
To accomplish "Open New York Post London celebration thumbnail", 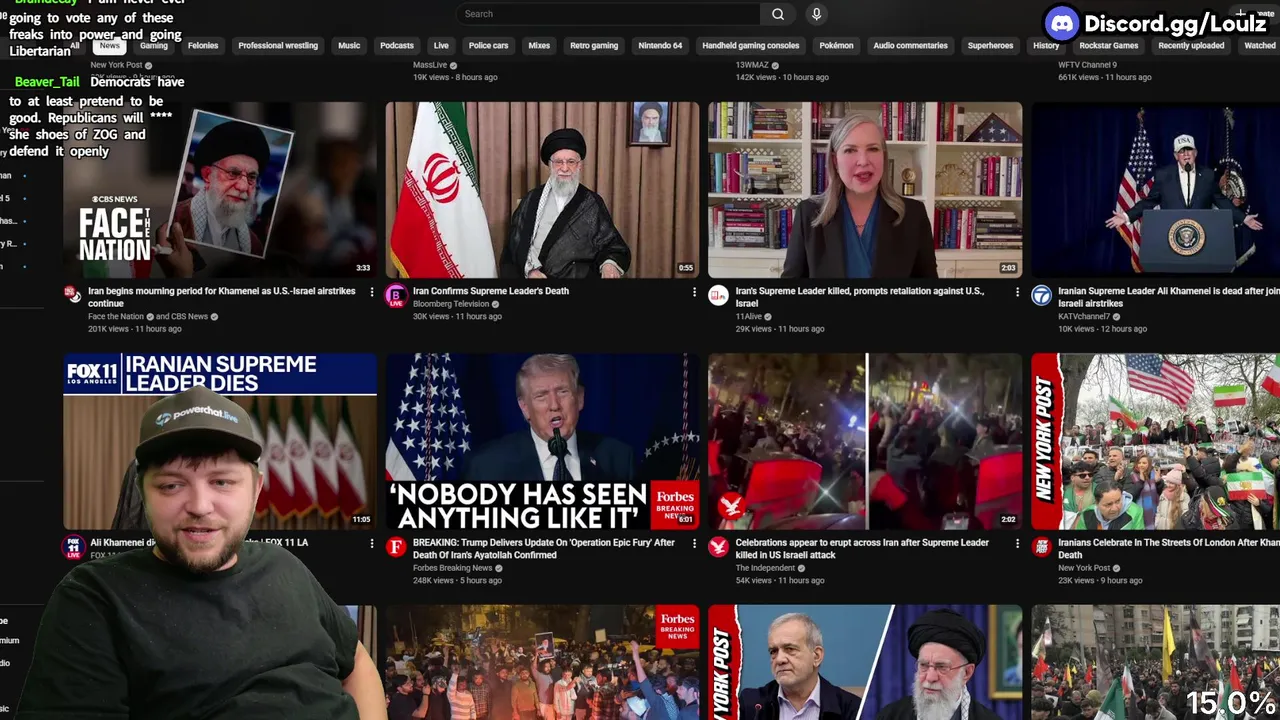I will coord(1155,441).
